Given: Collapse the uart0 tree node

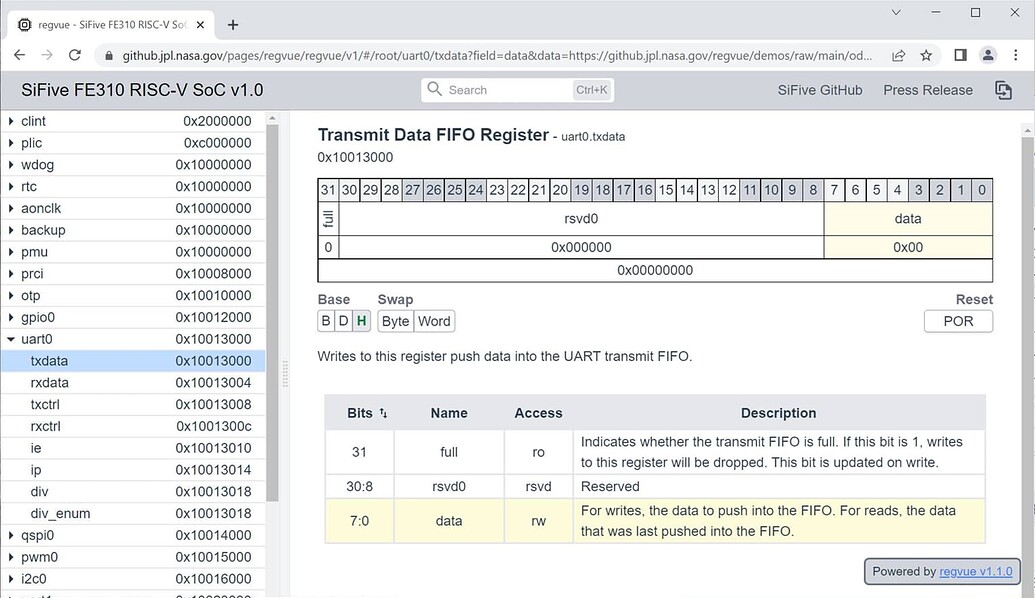Looking at the screenshot, I should 11,339.
